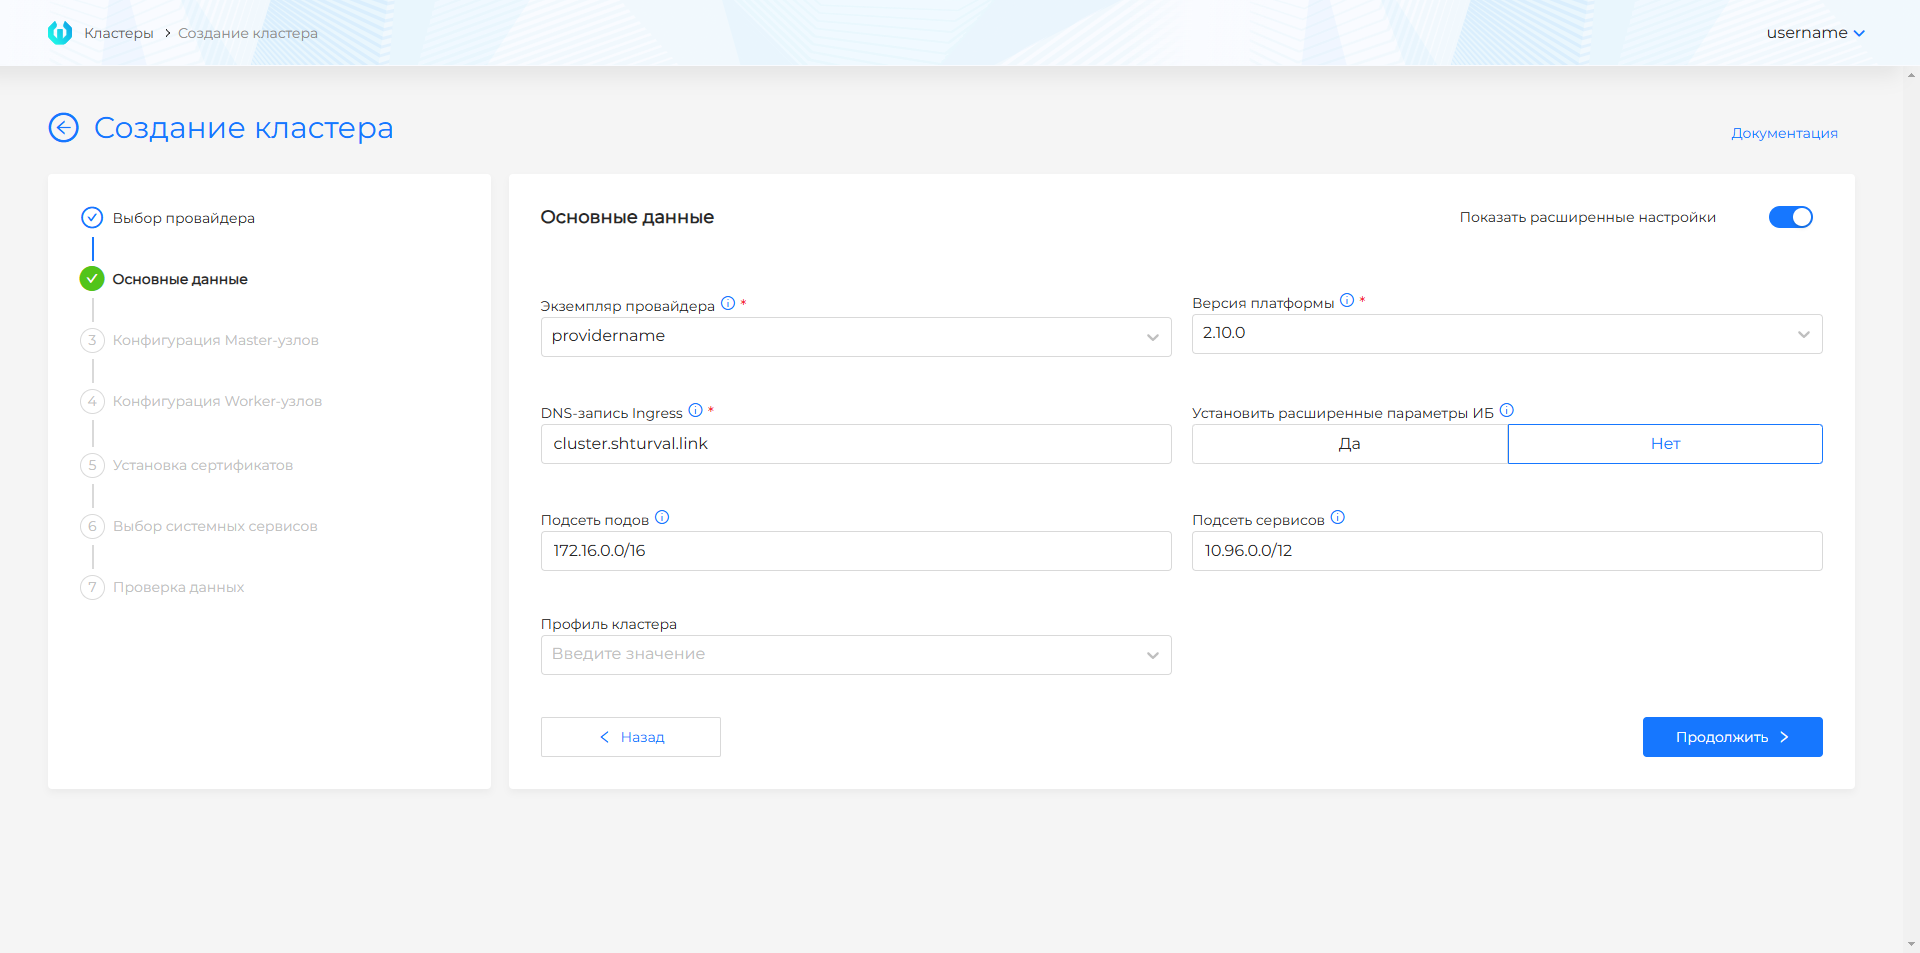The height and width of the screenshot is (953, 1920).
Task: Open the Экземпляр провайдера dropdown
Action: (1151, 336)
